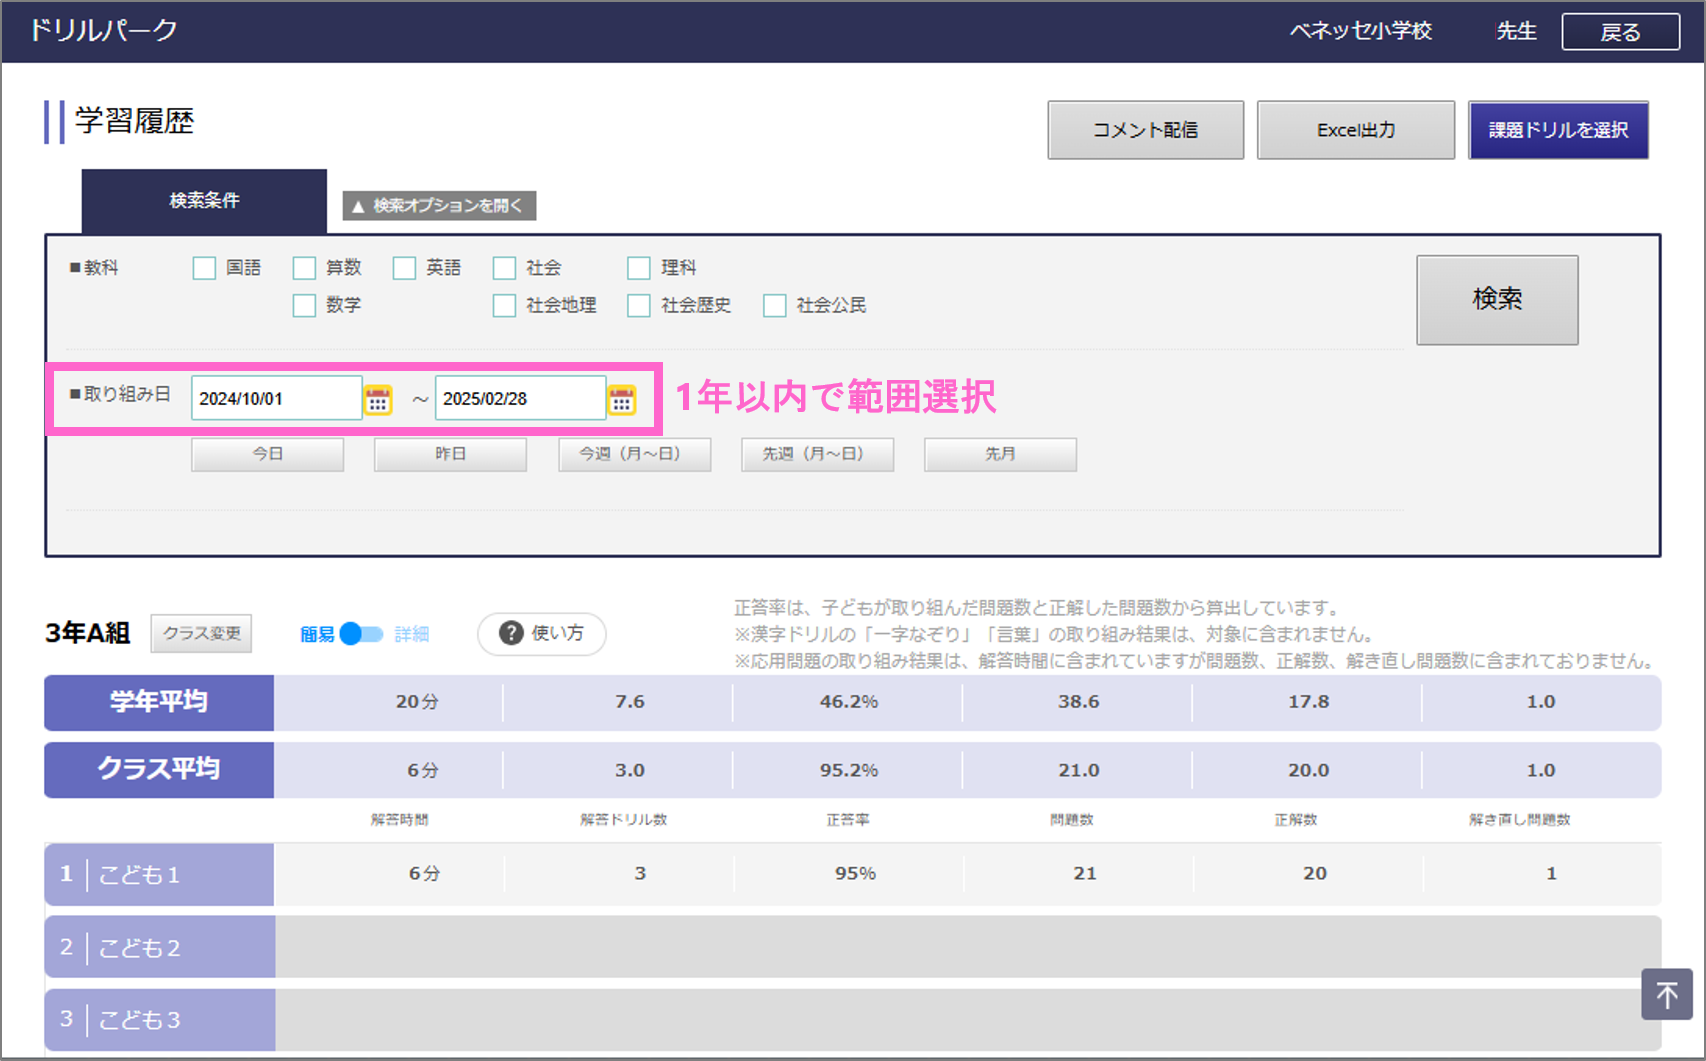Open the こども1 student row
The image size is (1706, 1061).
tap(853, 874)
